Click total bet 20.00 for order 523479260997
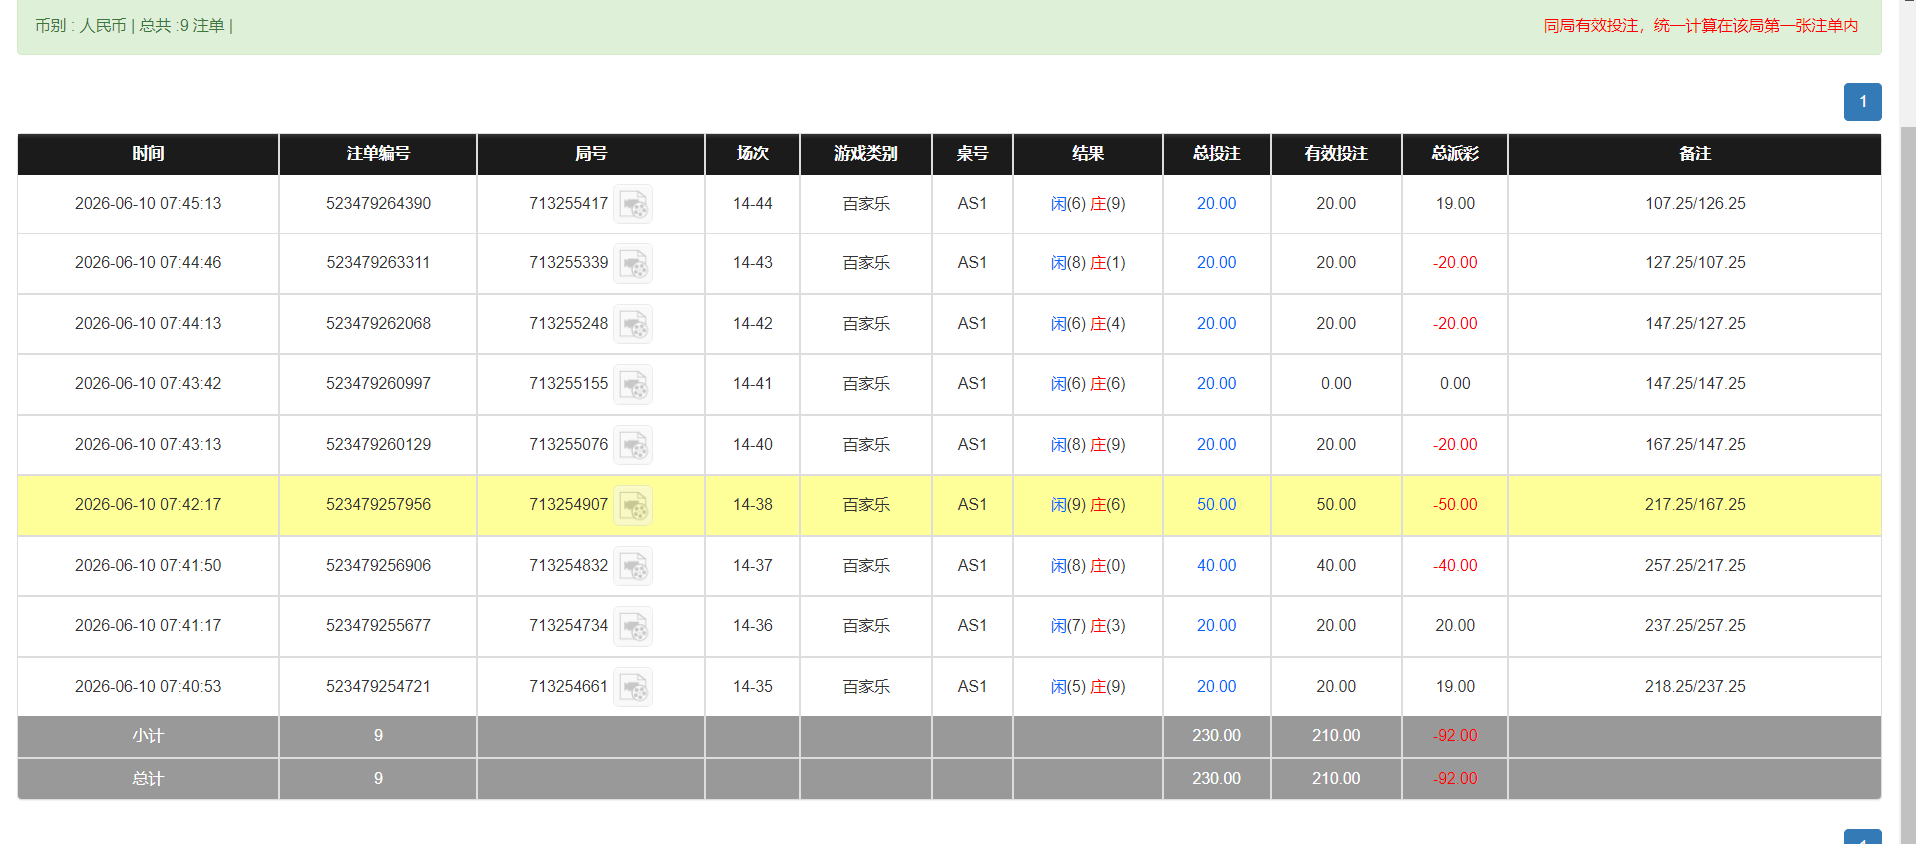Screen dimensions: 1916x844 coord(1216,383)
